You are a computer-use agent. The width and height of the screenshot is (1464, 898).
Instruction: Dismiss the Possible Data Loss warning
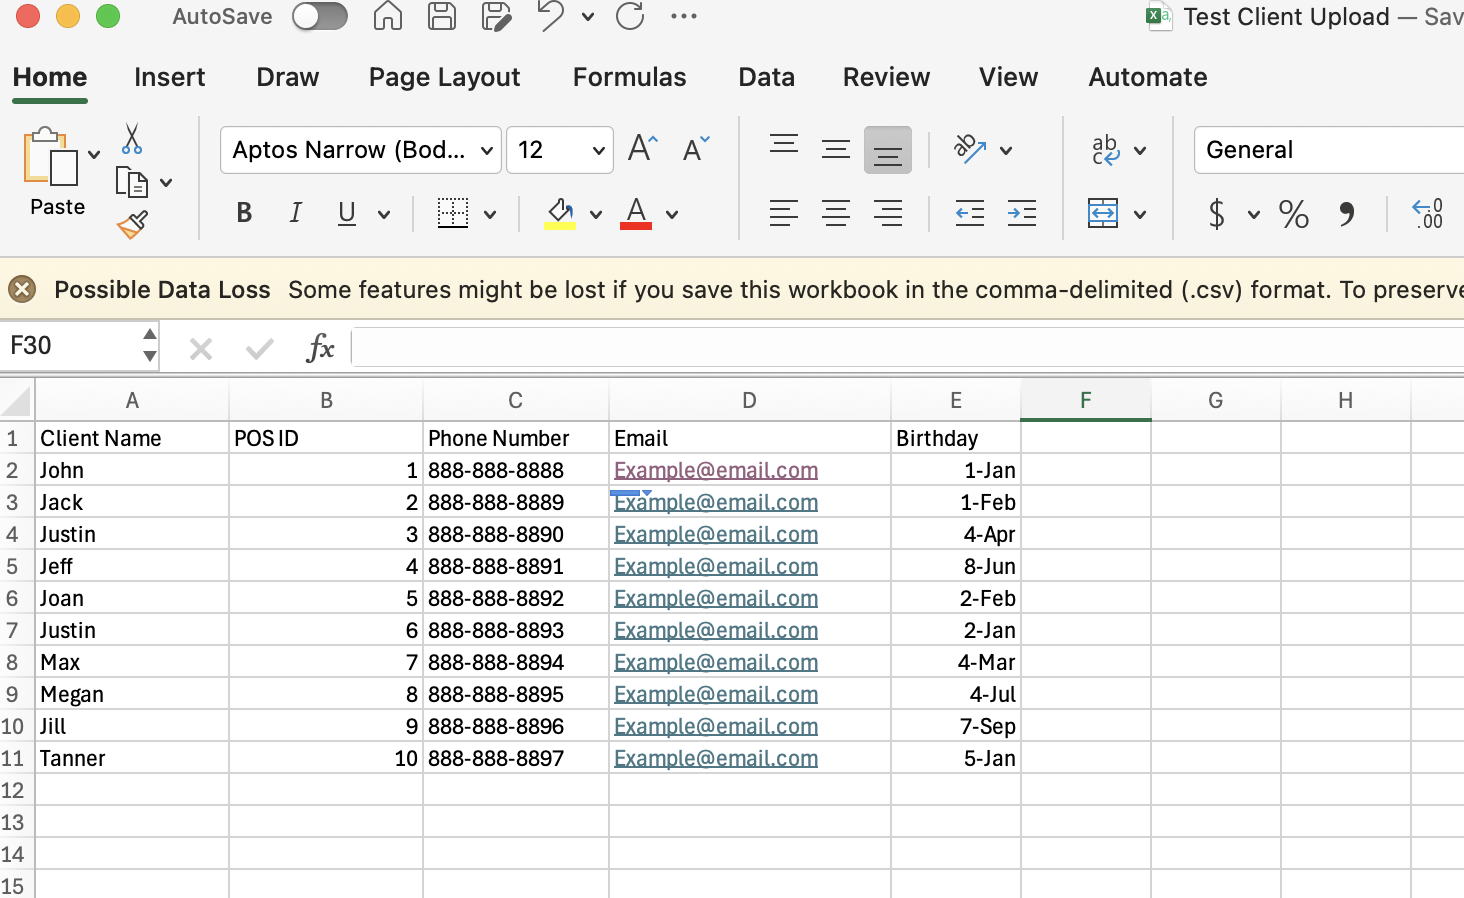coord(22,290)
